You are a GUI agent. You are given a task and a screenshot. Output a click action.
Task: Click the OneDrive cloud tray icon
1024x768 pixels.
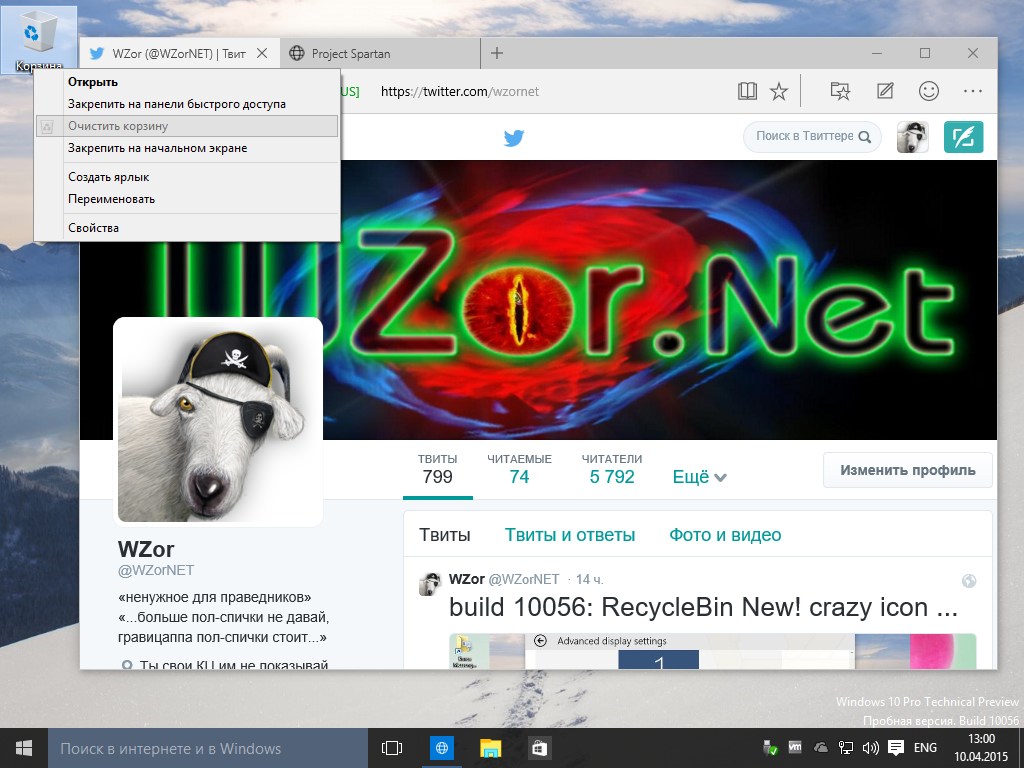(820, 747)
